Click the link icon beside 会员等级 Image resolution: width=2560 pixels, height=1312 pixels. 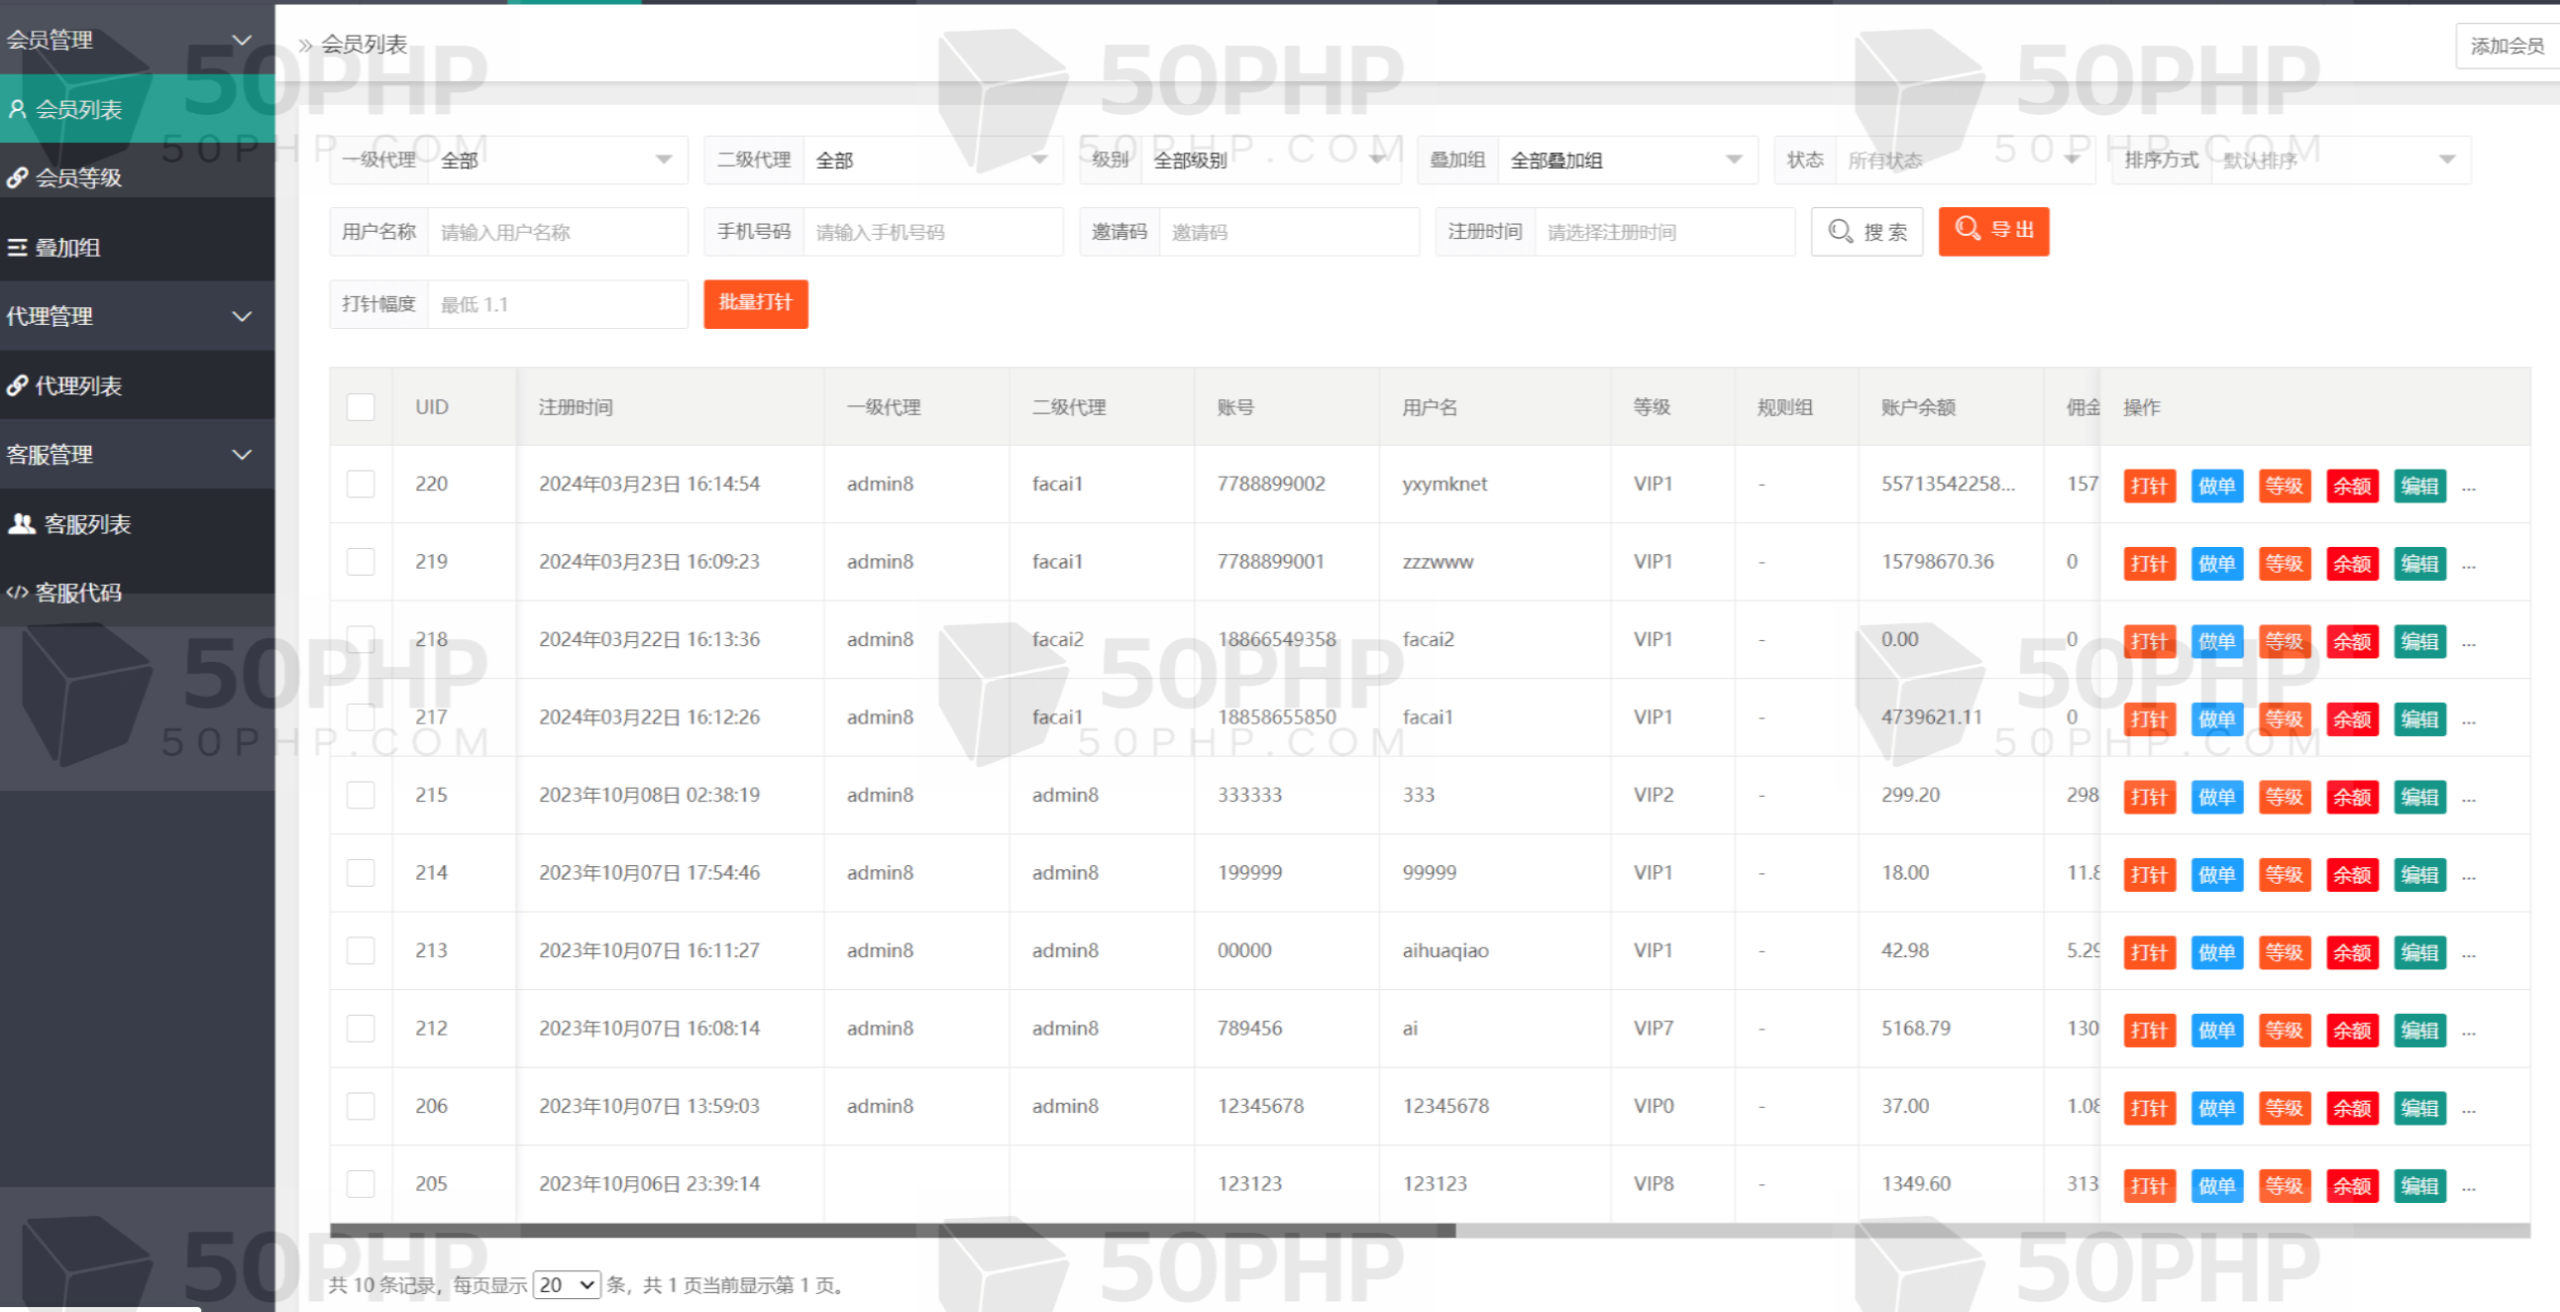pyautogui.click(x=17, y=178)
